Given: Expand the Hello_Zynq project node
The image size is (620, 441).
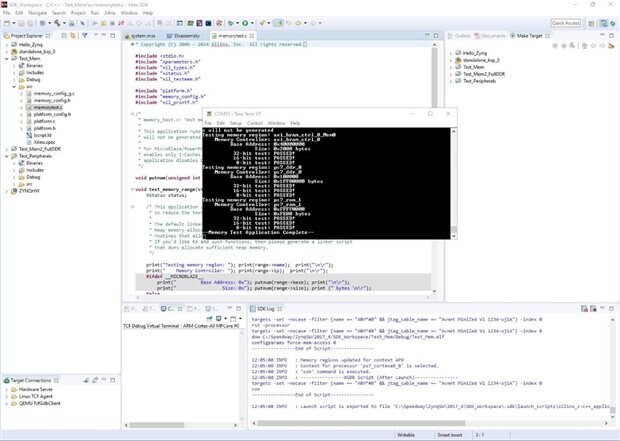Looking at the screenshot, I should click(x=8, y=45).
